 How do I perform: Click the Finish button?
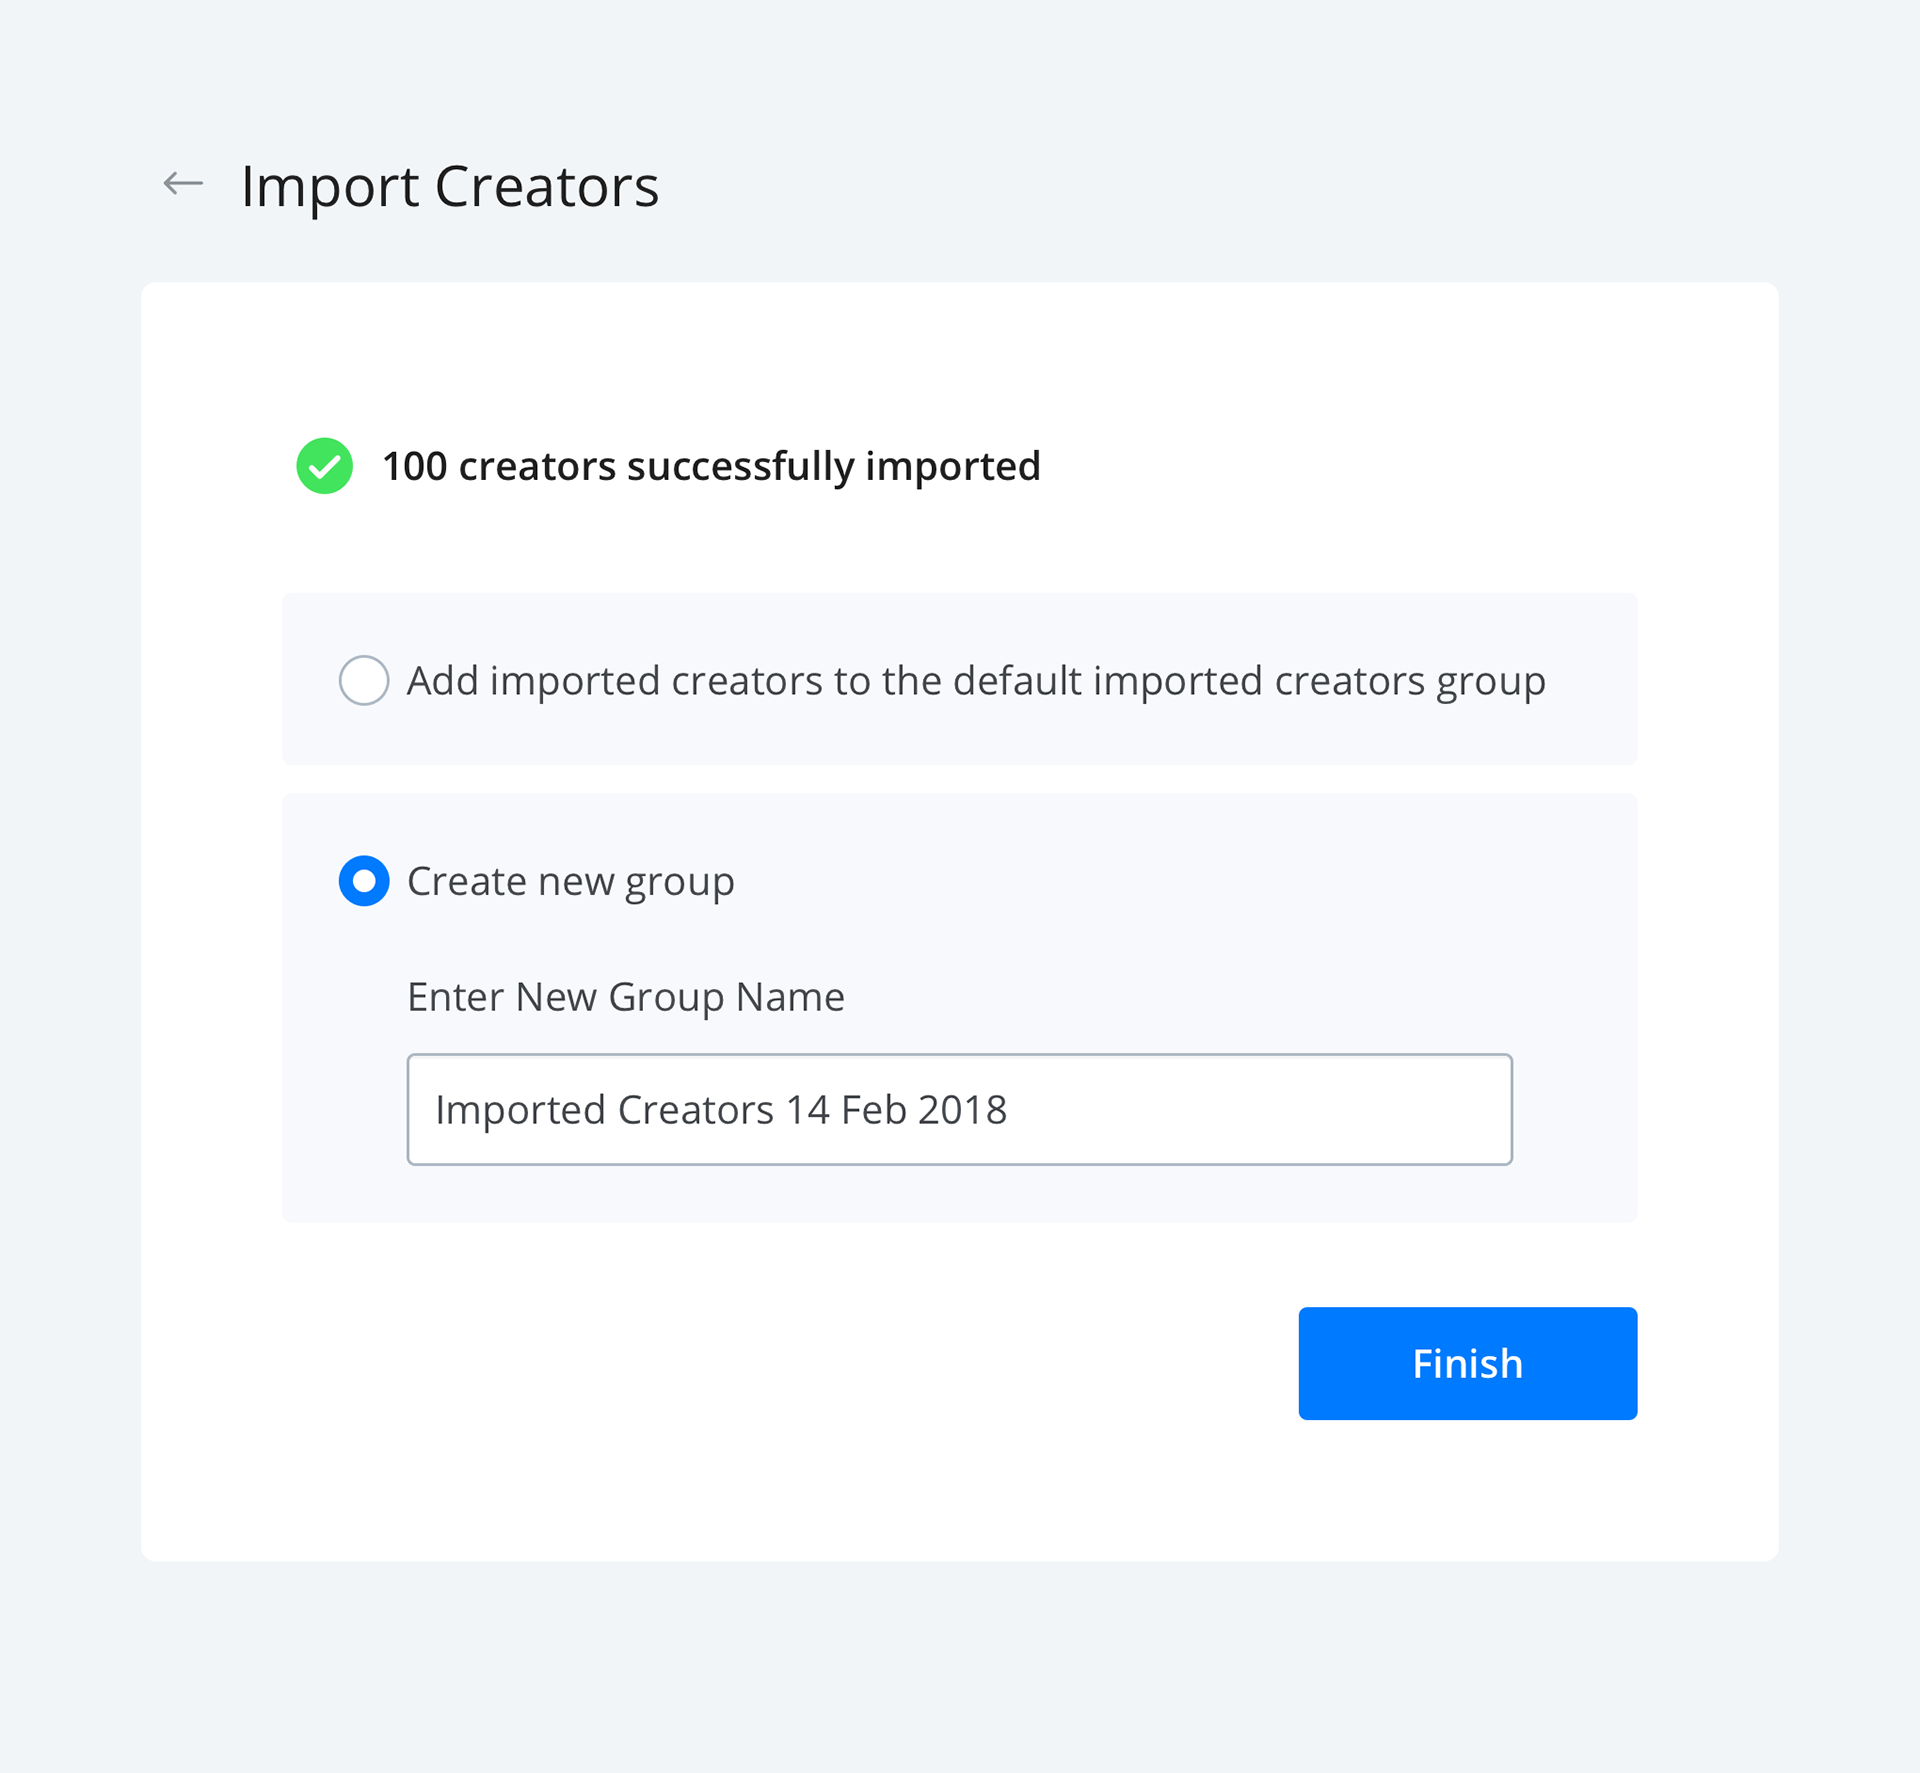click(x=1467, y=1363)
